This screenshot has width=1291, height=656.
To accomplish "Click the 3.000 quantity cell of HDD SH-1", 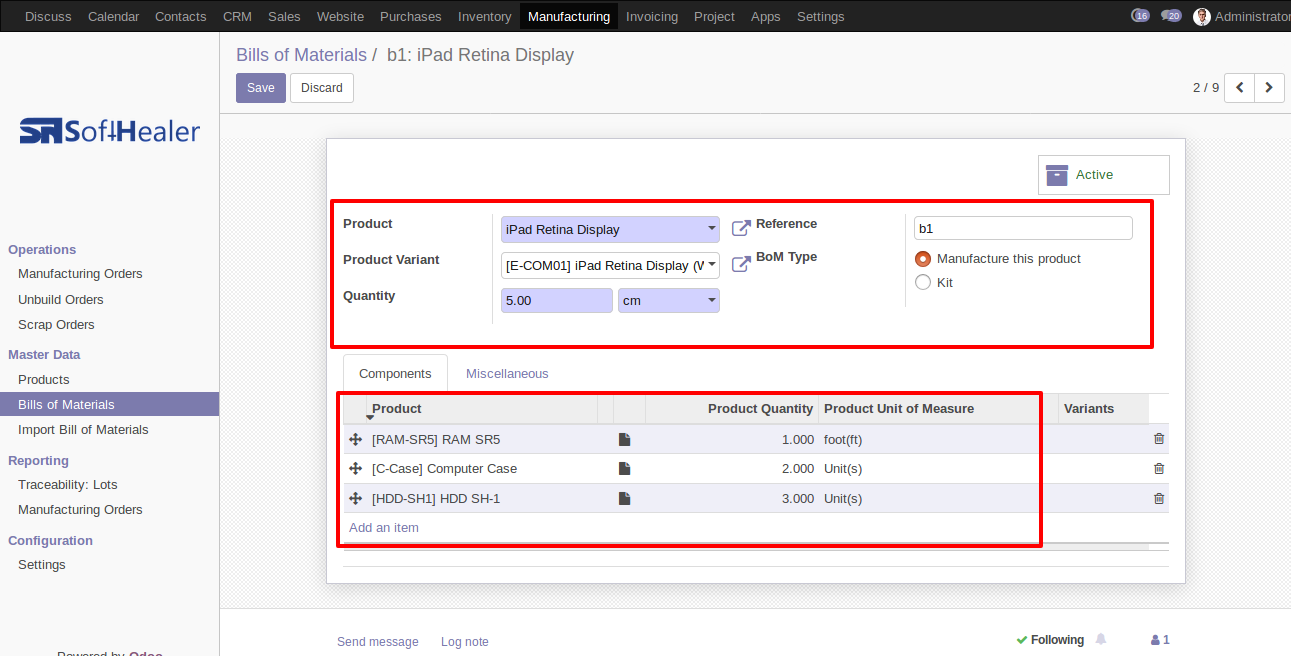I will (732, 499).
